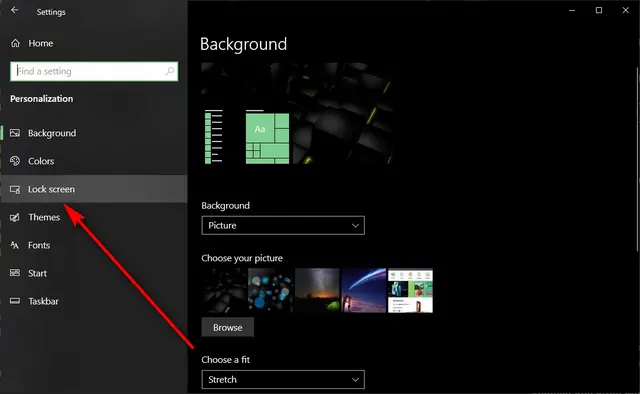The height and width of the screenshot is (394, 640).
Task: Choose the blue bokeh circles wallpaper thumbnail
Action: point(270,290)
